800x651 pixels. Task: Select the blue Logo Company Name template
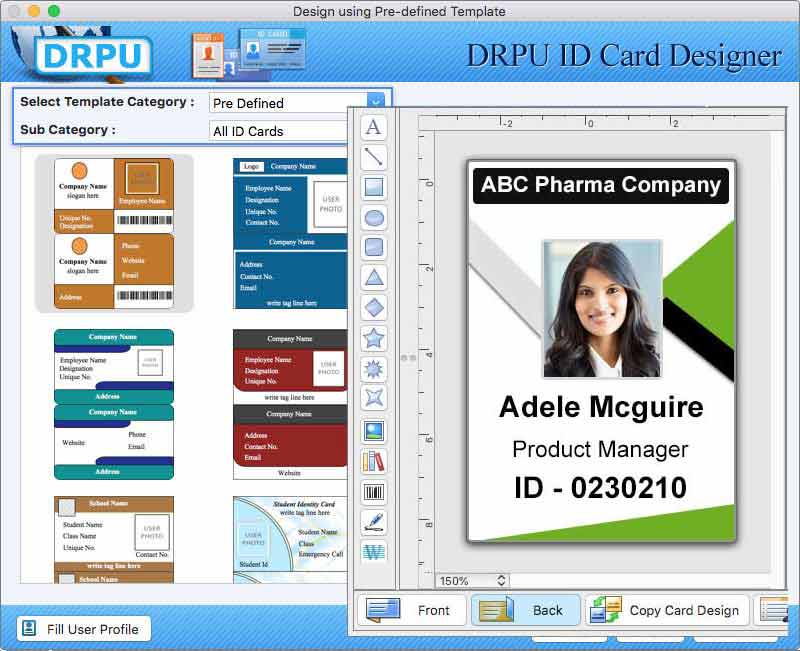click(290, 233)
